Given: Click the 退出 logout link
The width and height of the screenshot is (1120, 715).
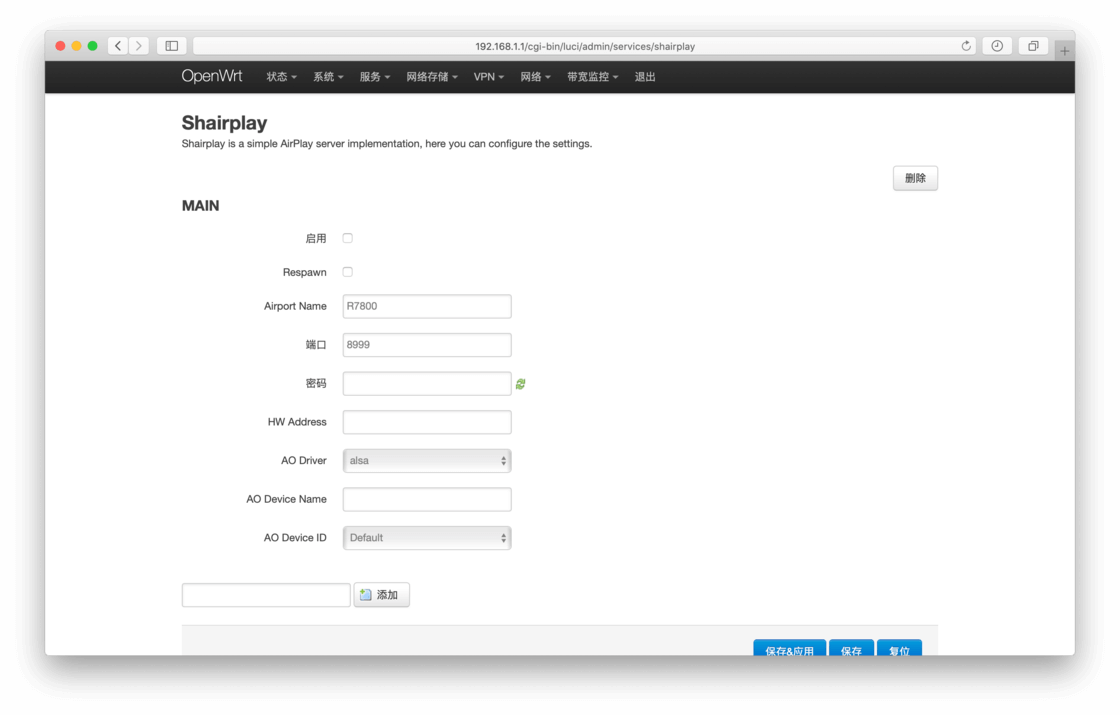Looking at the screenshot, I should click(x=645, y=77).
